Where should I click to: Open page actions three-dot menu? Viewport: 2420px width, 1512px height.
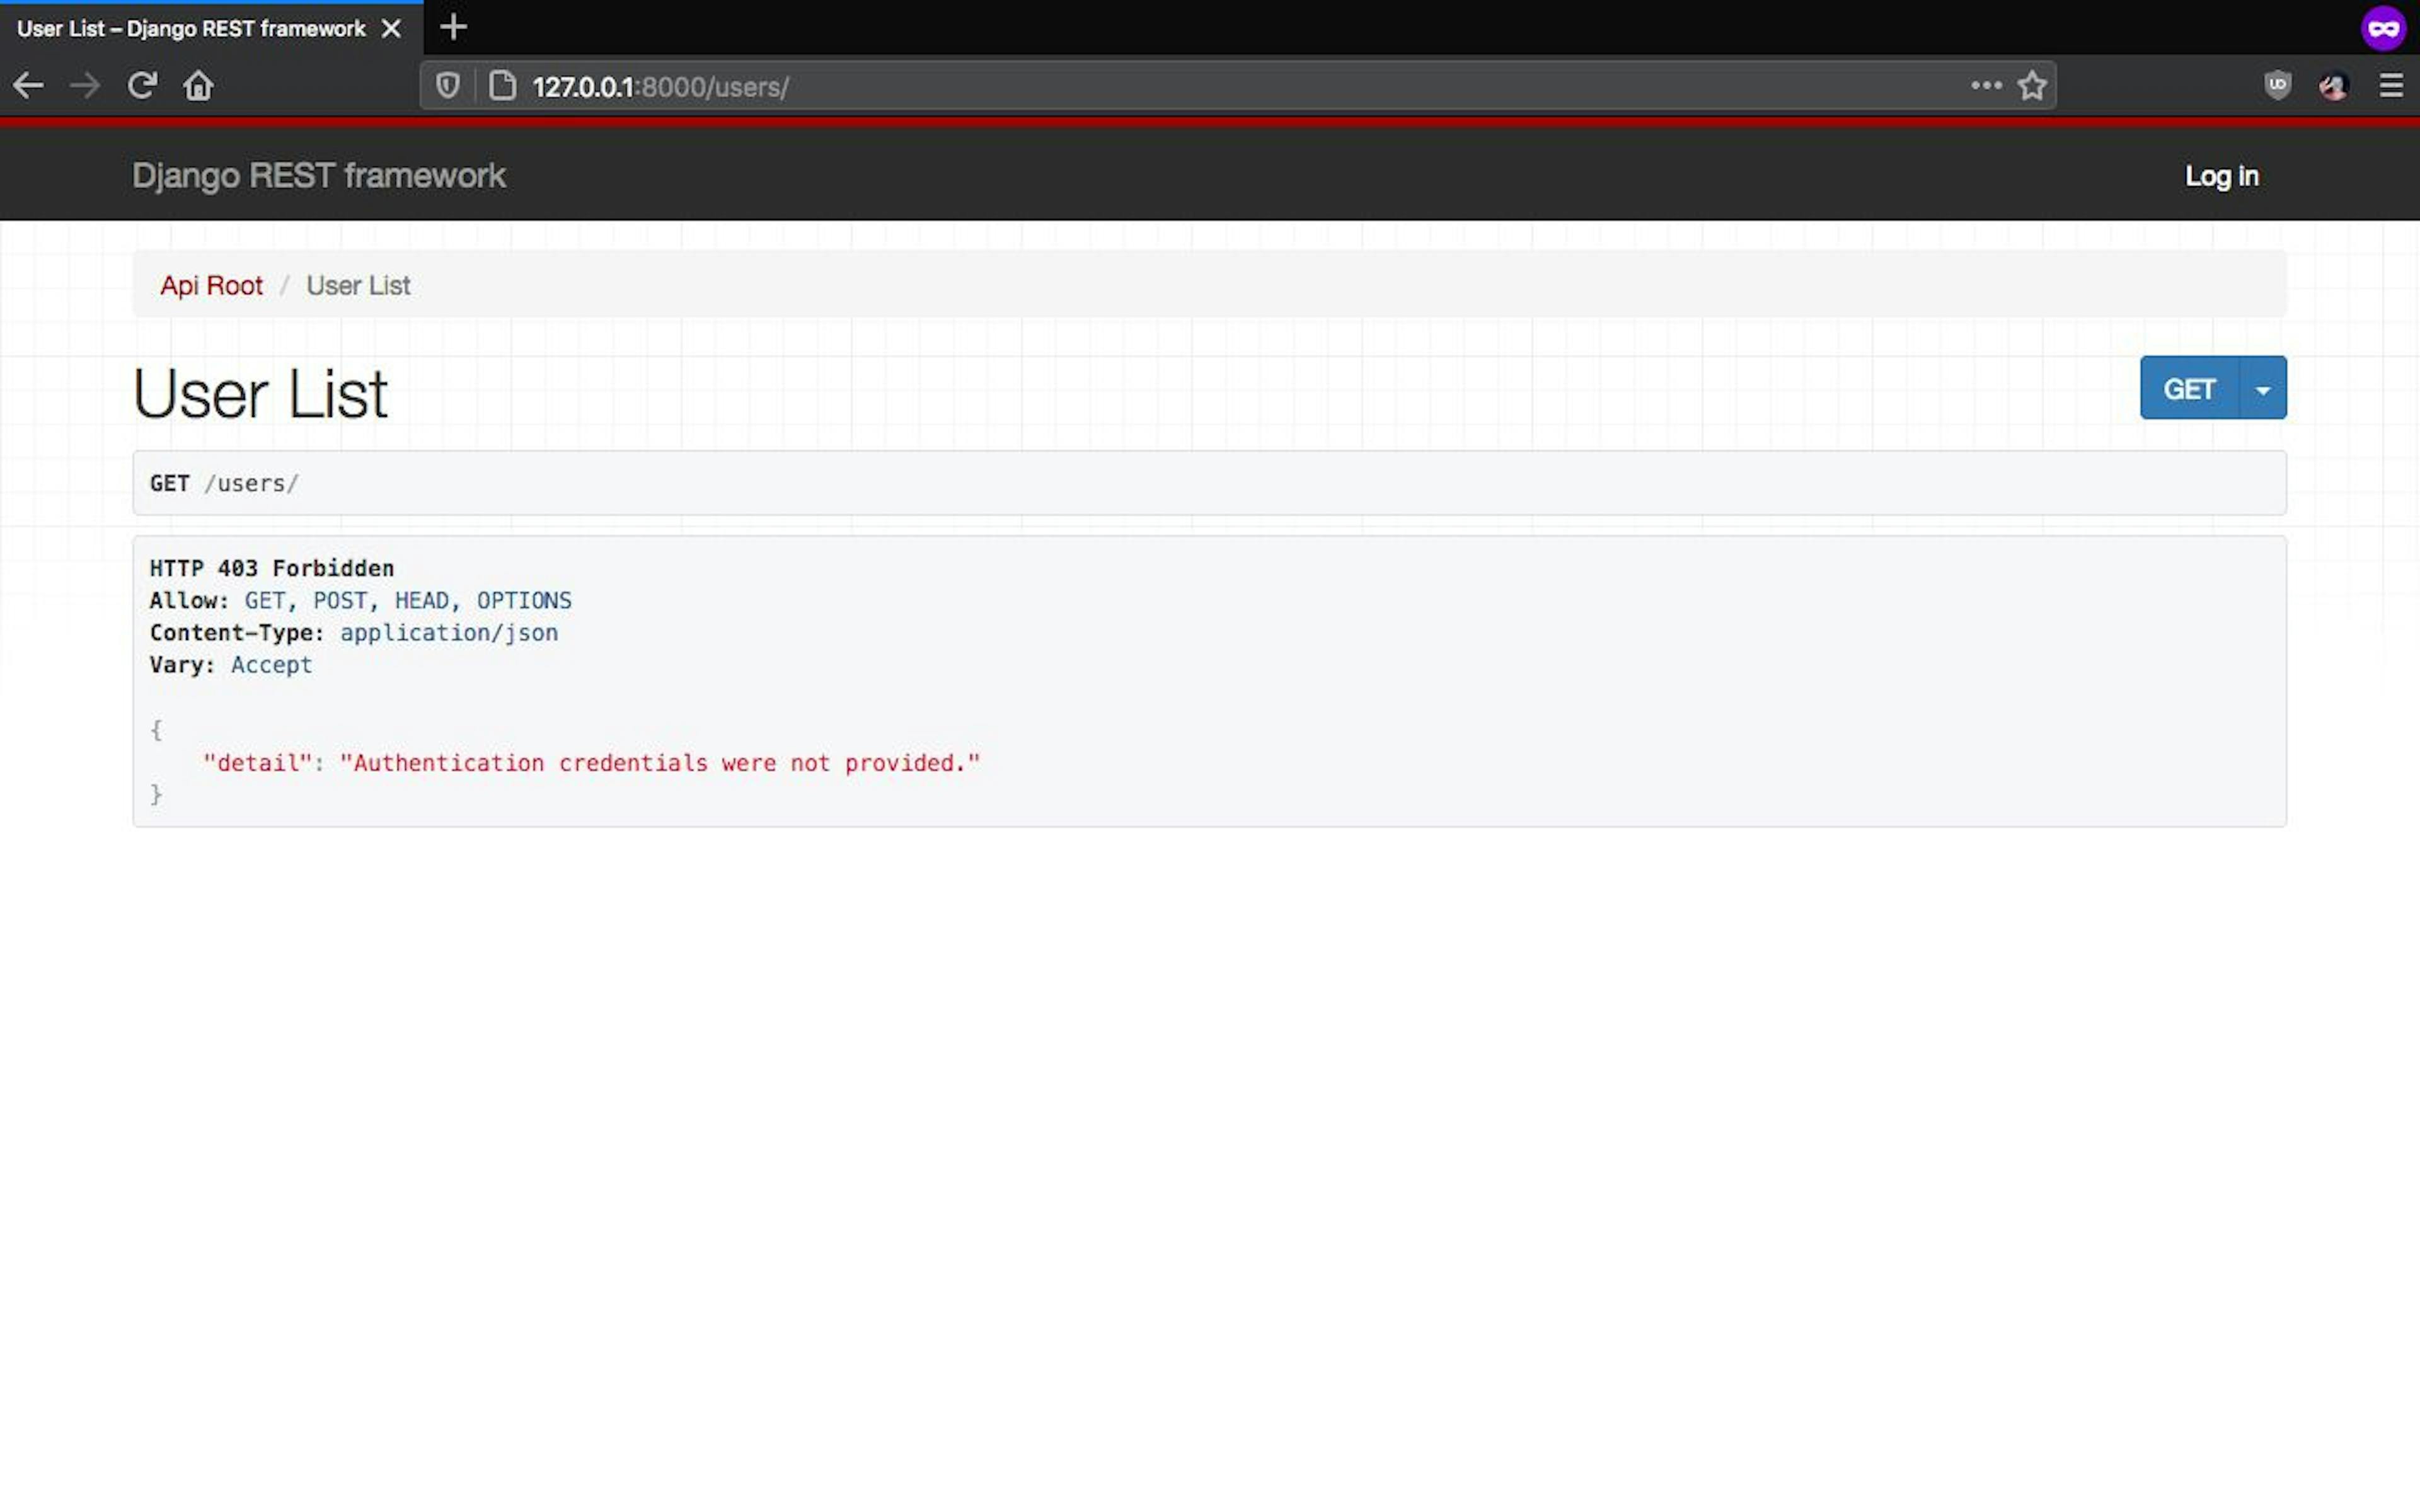[x=1986, y=86]
